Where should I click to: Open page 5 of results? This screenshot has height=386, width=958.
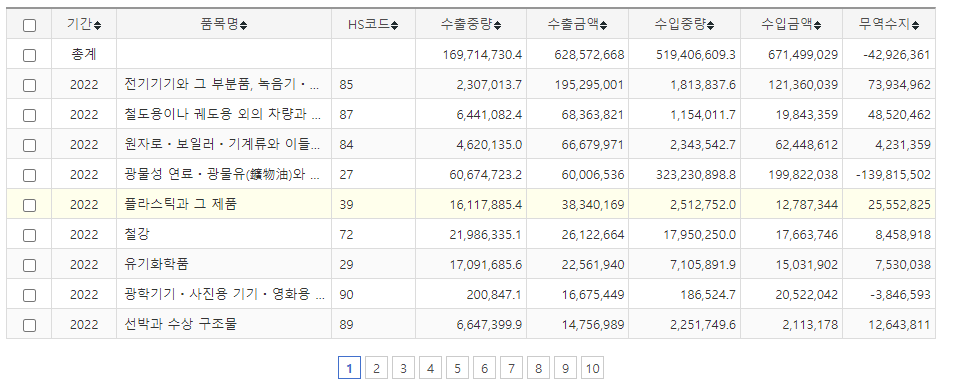coord(457,368)
